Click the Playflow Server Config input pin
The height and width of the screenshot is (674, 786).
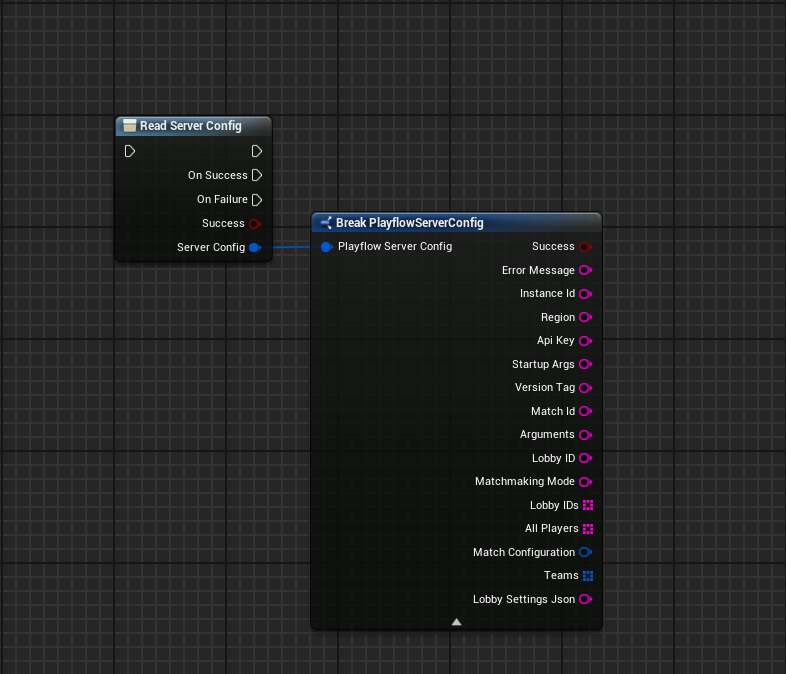[x=327, y=246]
